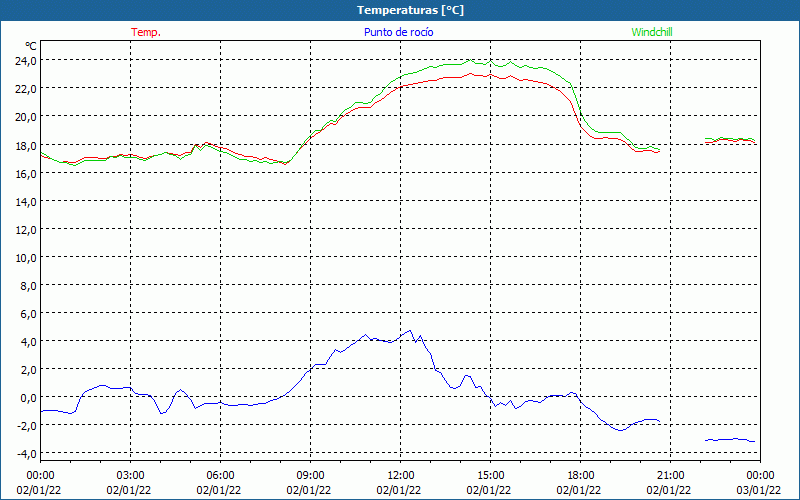Click the '8,0' y-axis value
The image size is (800, 500).
pyautogui.click(x=28, y=286)
